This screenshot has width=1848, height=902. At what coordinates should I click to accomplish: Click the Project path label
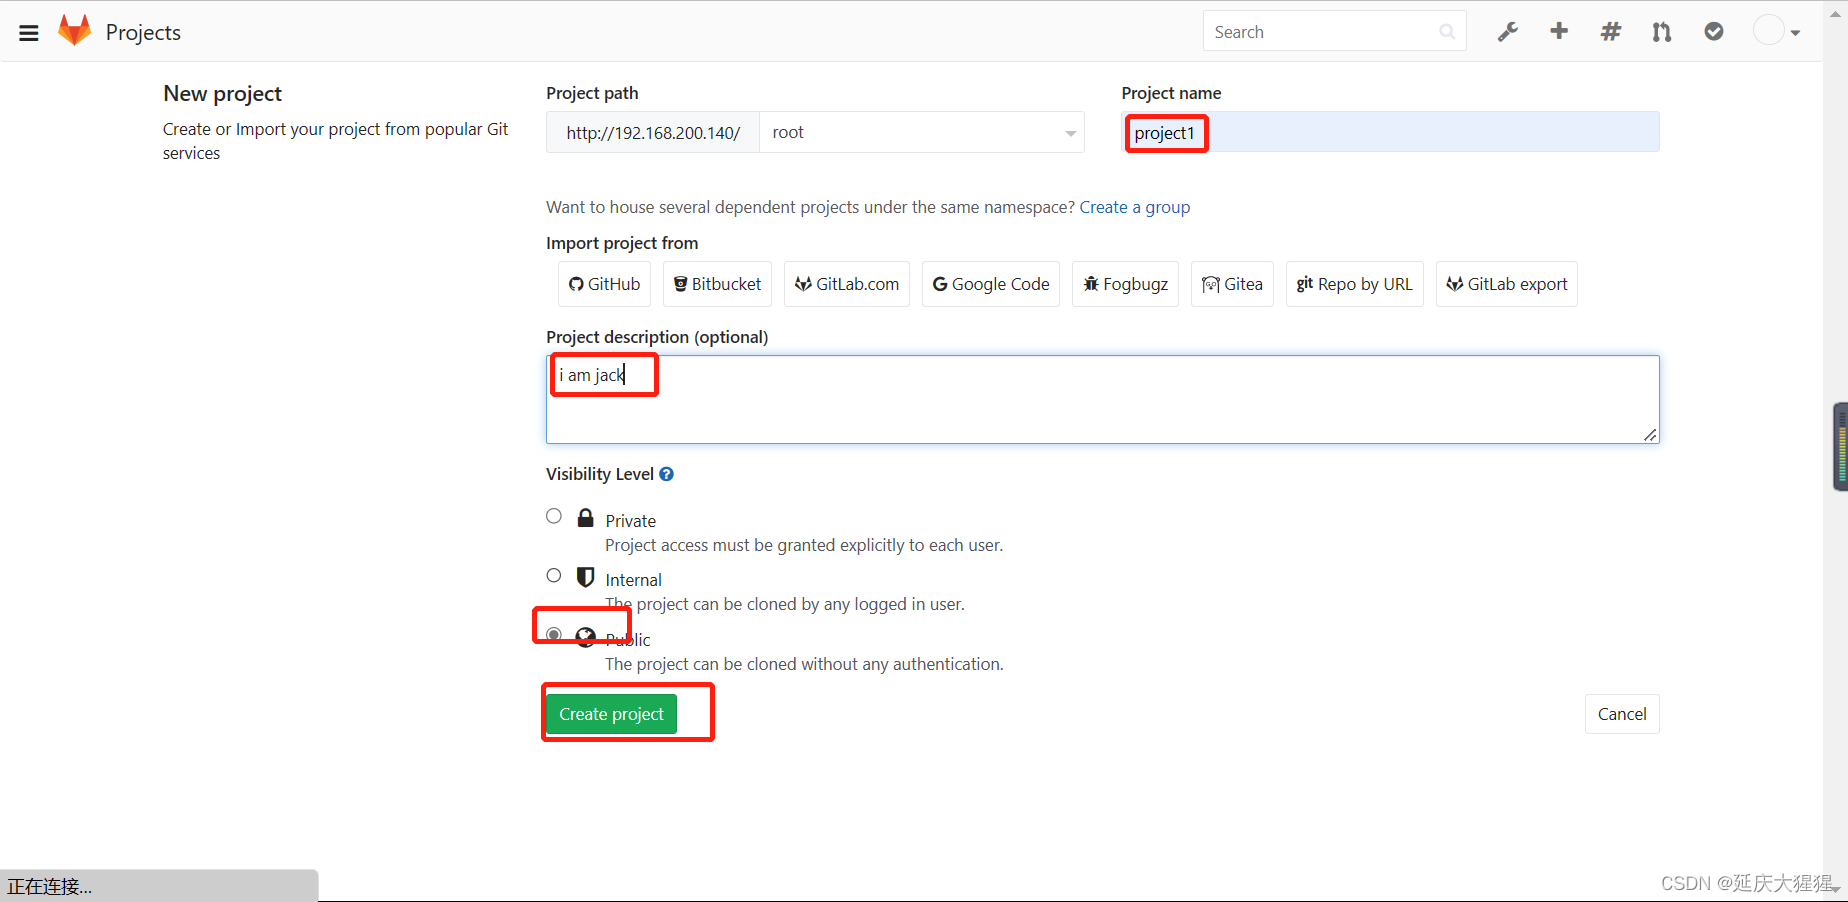[x=592, y=93]
